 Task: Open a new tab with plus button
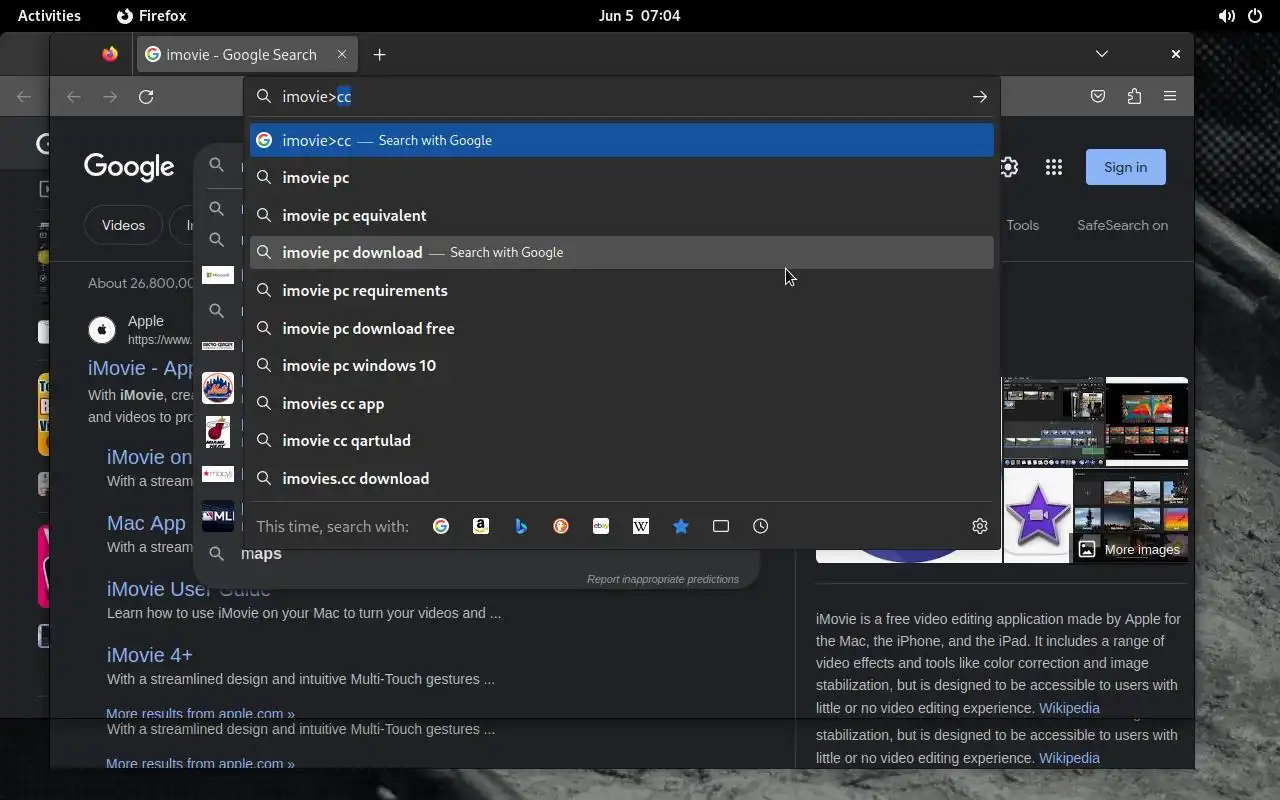[x=379, y=55]
